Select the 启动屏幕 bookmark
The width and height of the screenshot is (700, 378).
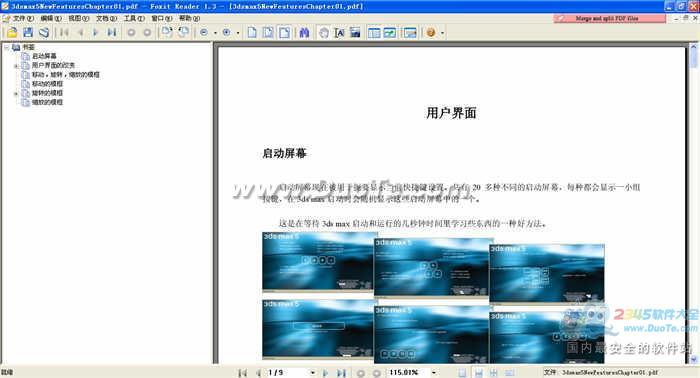click(44, 56)
